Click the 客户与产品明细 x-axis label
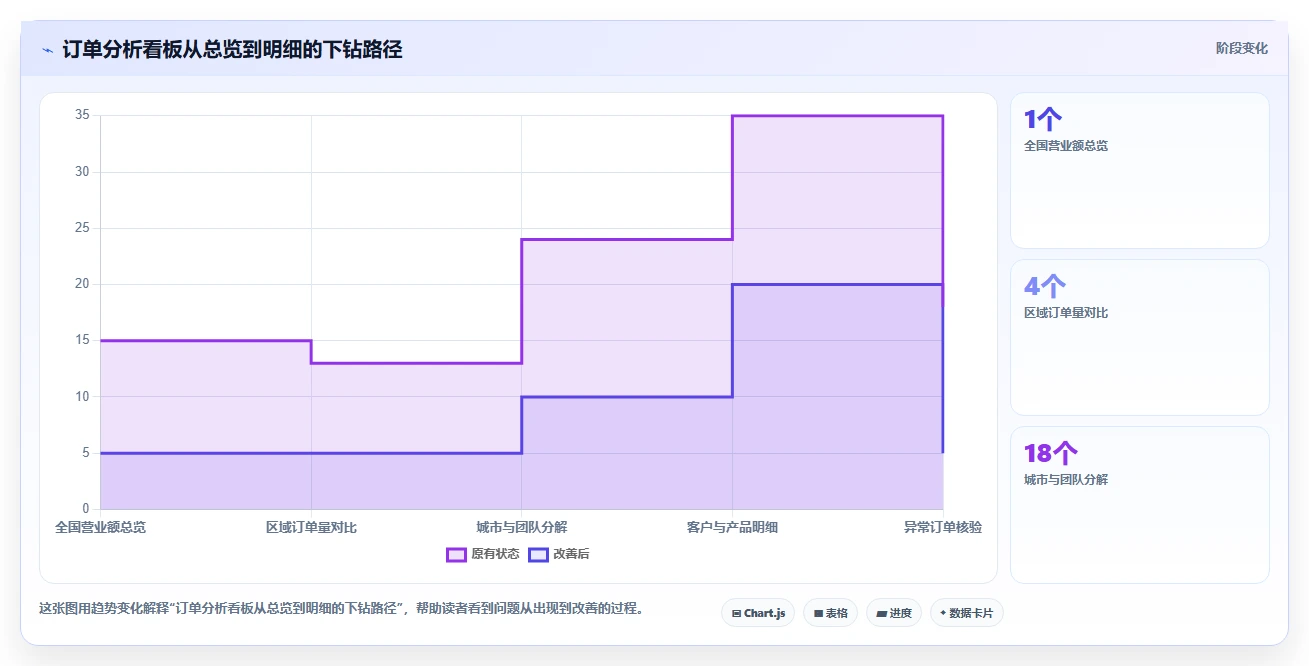The width and height of the screenshot is (1309, 666). point(732,527)
